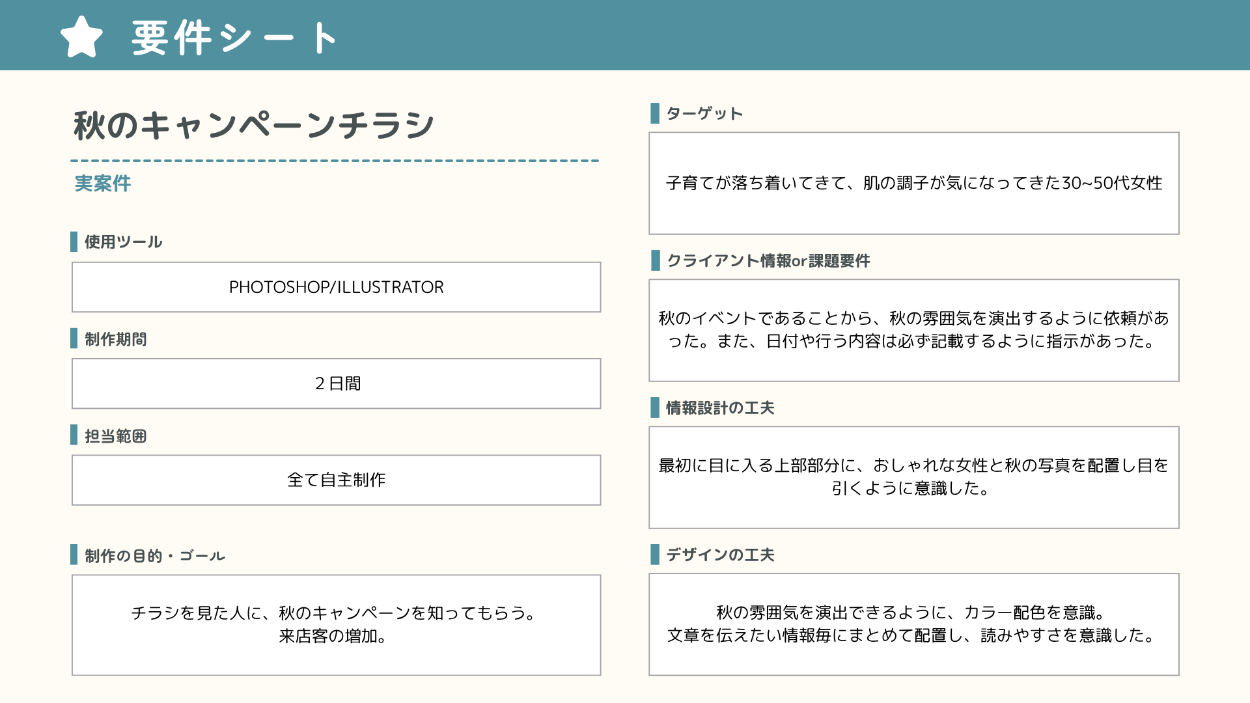Select the 制作の目的・ゴール section label
The height and width of the screenshot is (703, 1250).
(x=154, y=555)
